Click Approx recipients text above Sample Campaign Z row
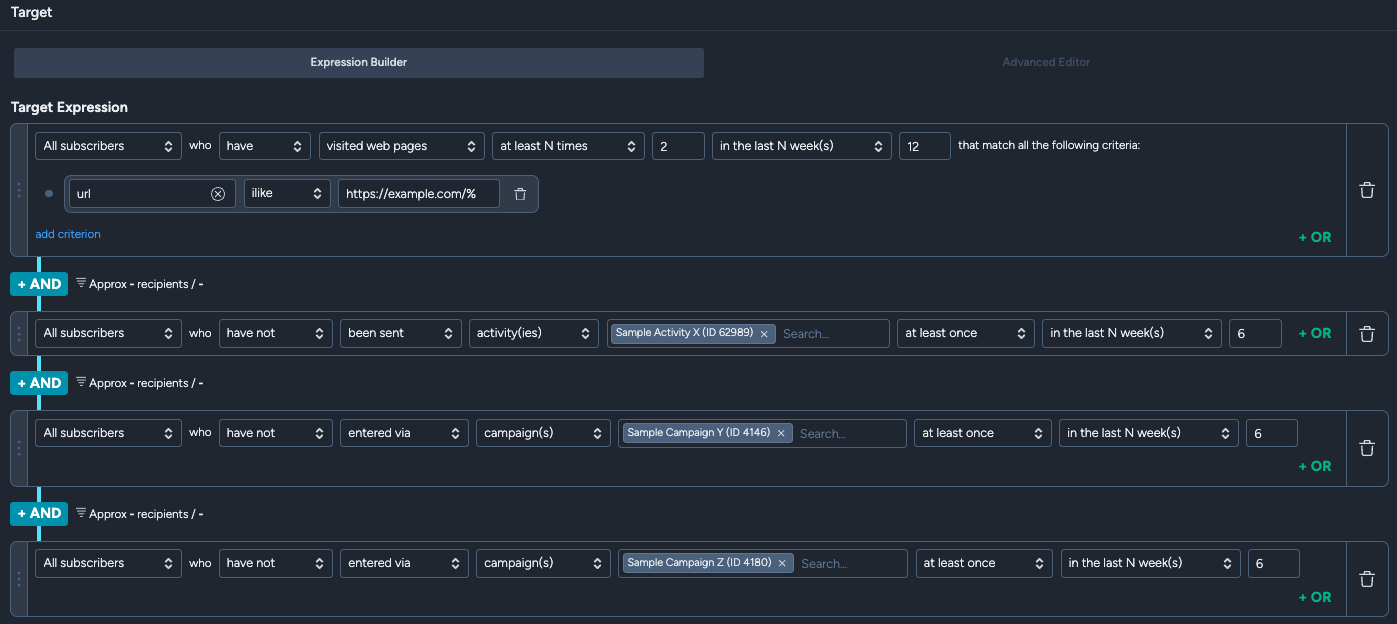 (146, 514)
